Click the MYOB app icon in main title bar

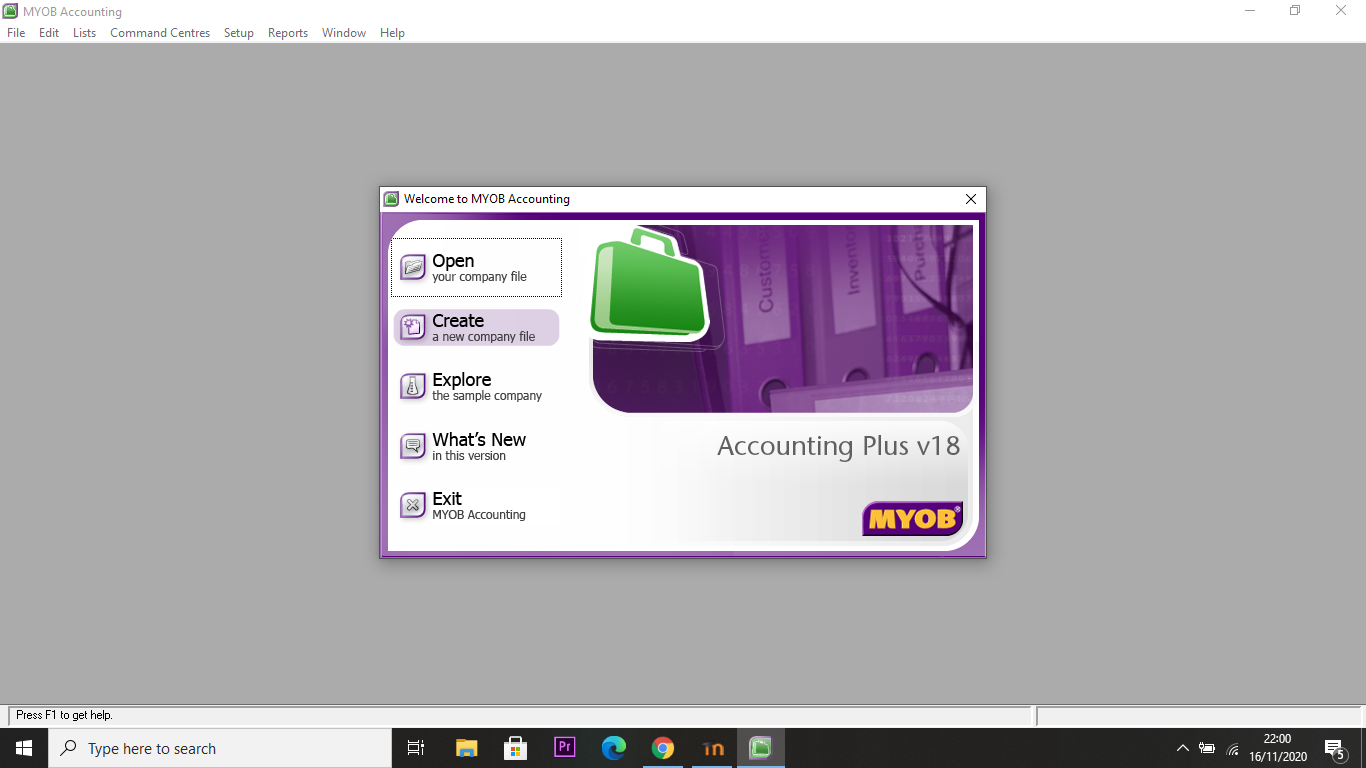(x=11, y=11)
